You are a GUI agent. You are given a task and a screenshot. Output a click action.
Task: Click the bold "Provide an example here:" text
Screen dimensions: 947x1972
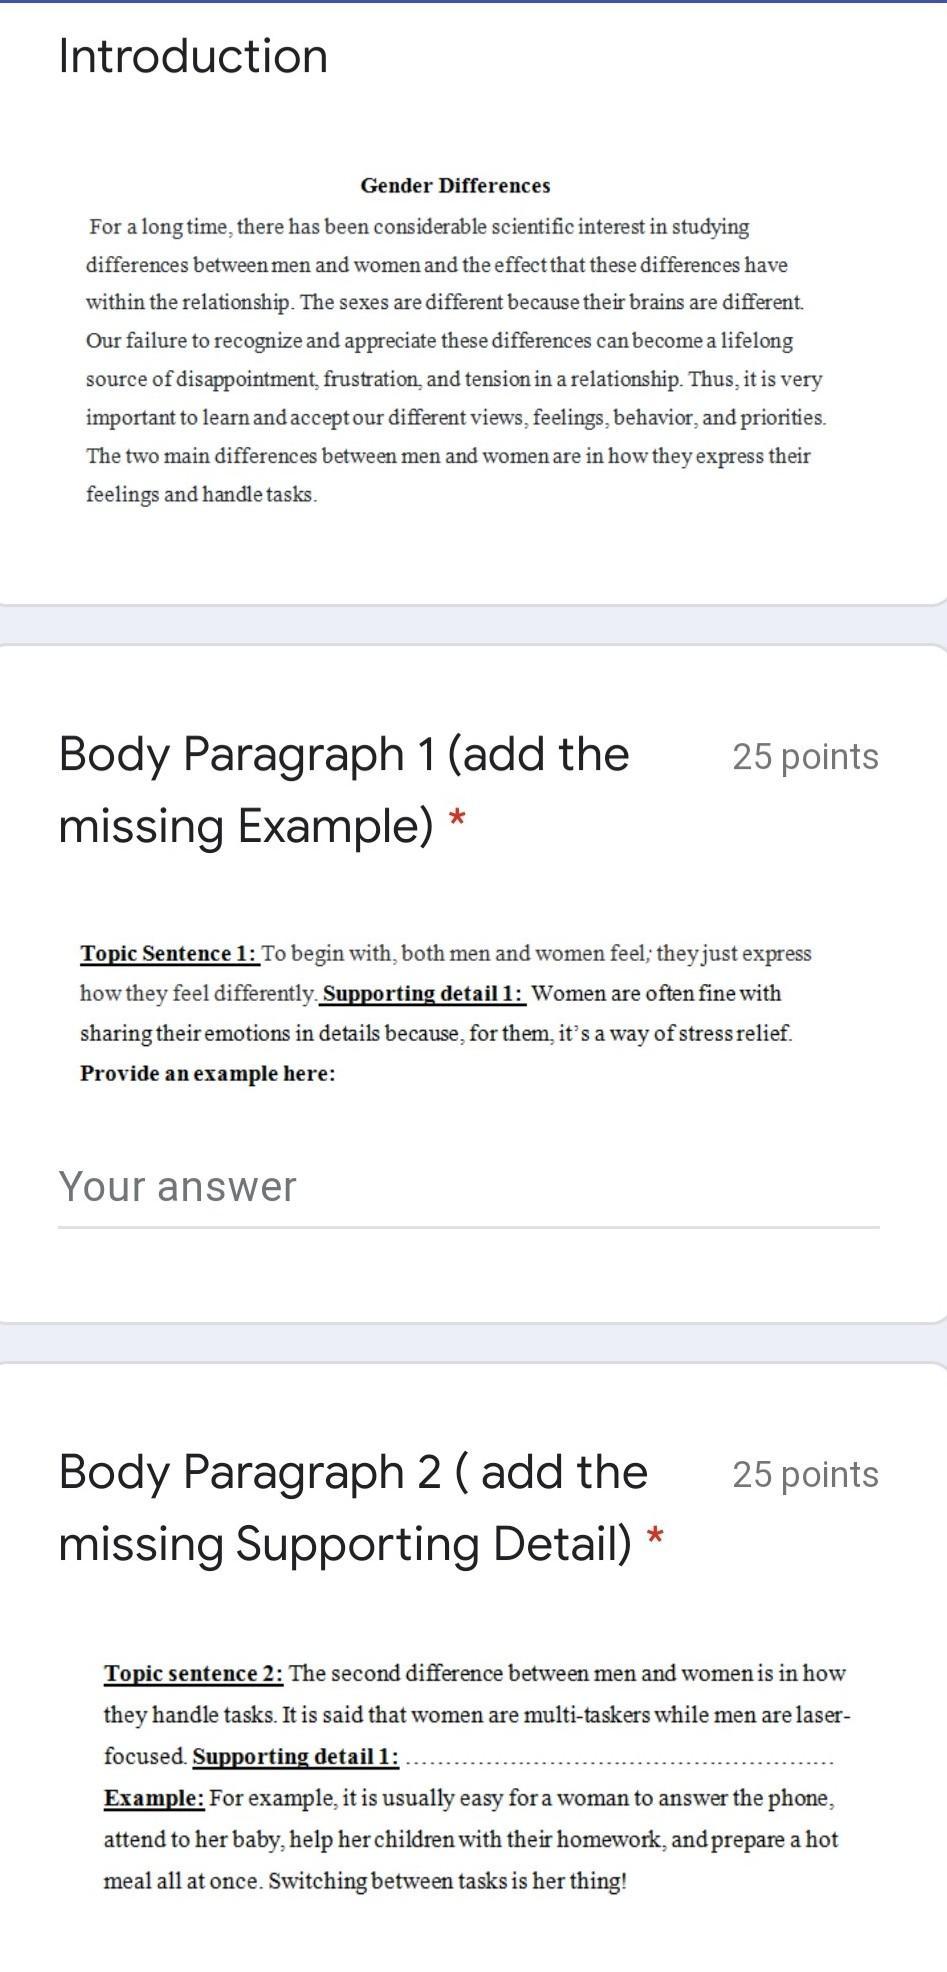[x=208, y=1073]
